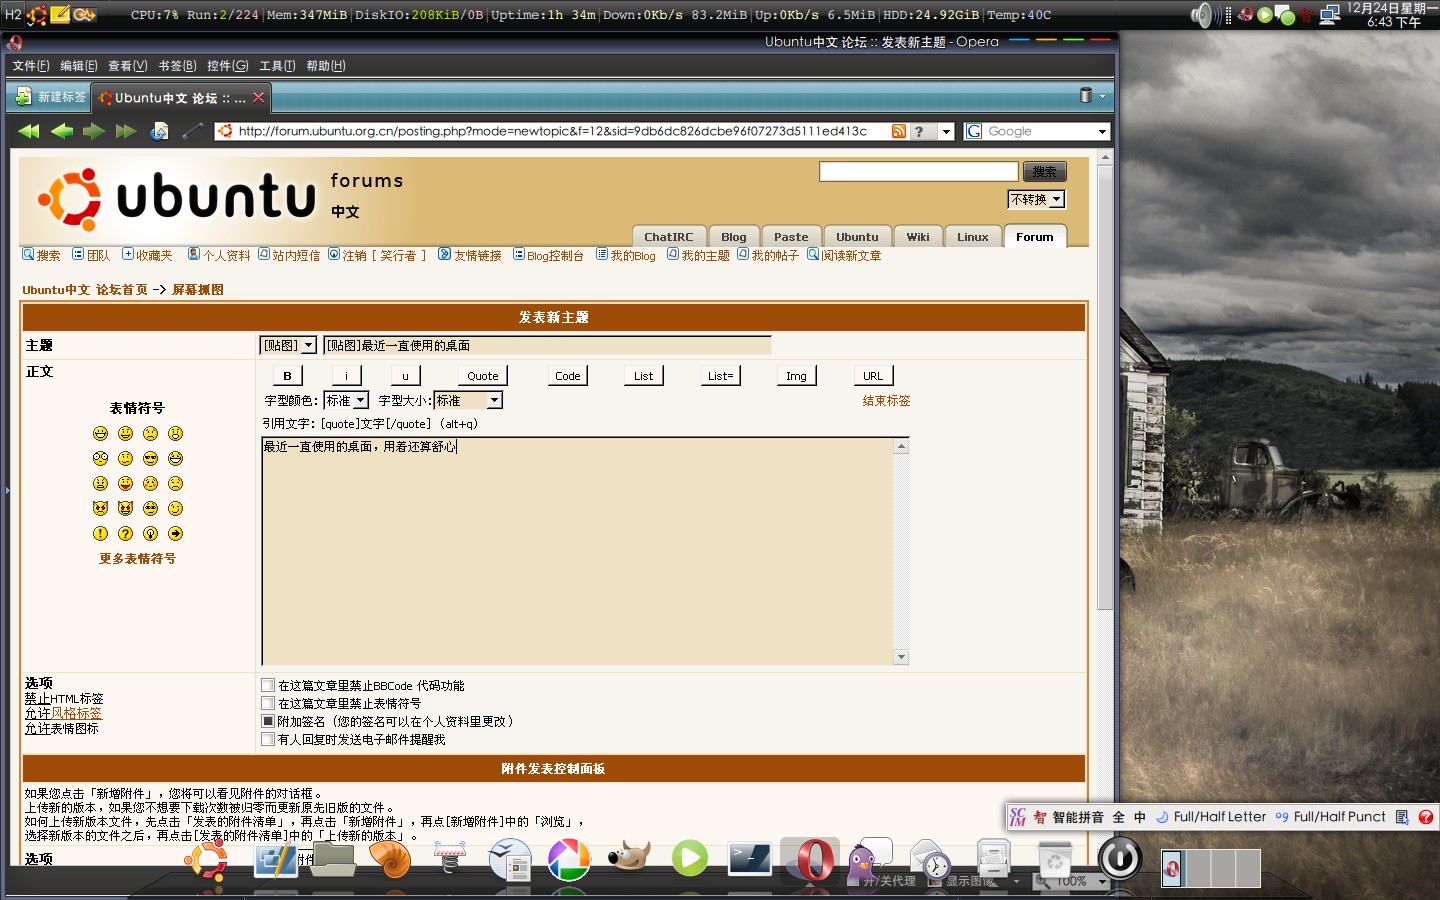
Task: Click the volume speaker tray icon
Action: (1201, 15)
